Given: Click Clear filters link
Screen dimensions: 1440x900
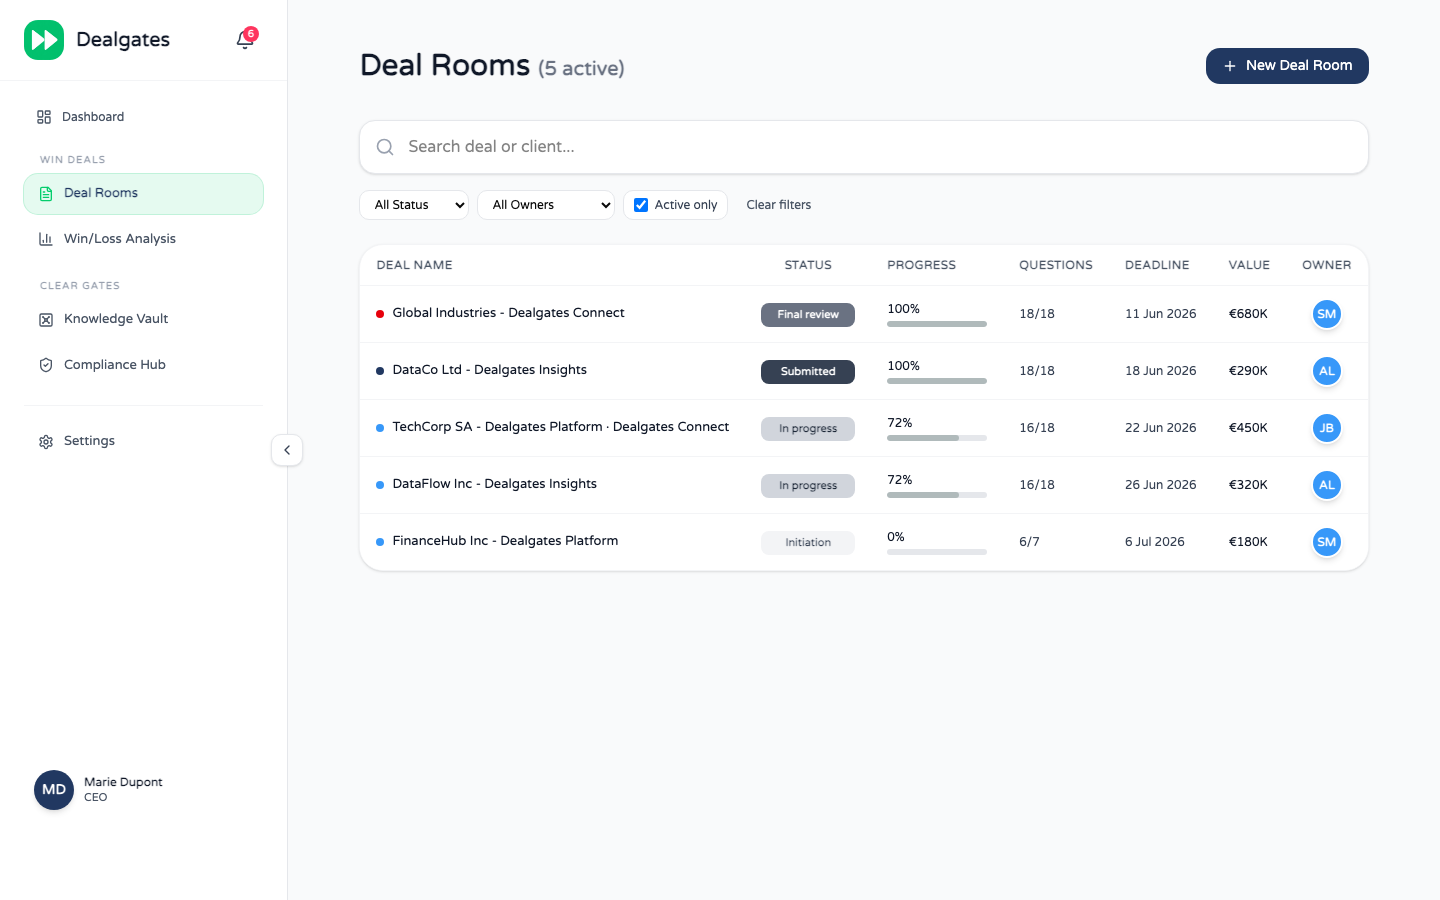Looking at the screenshot, I should click(779, 205).
